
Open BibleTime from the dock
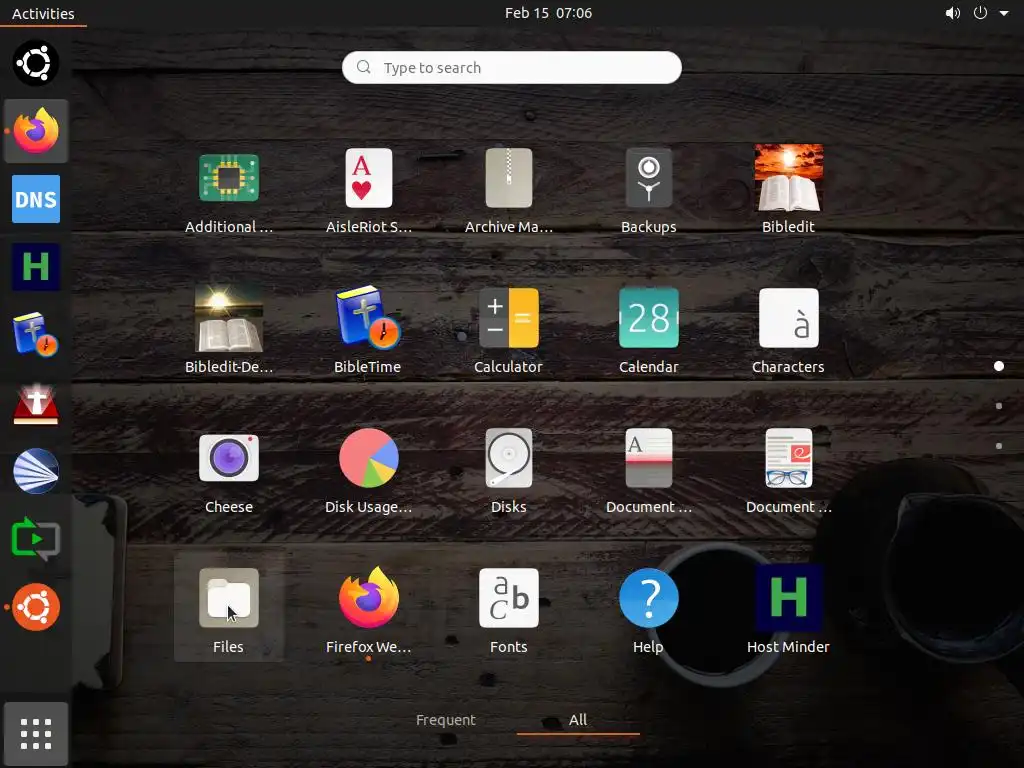[x=36, y=334]
